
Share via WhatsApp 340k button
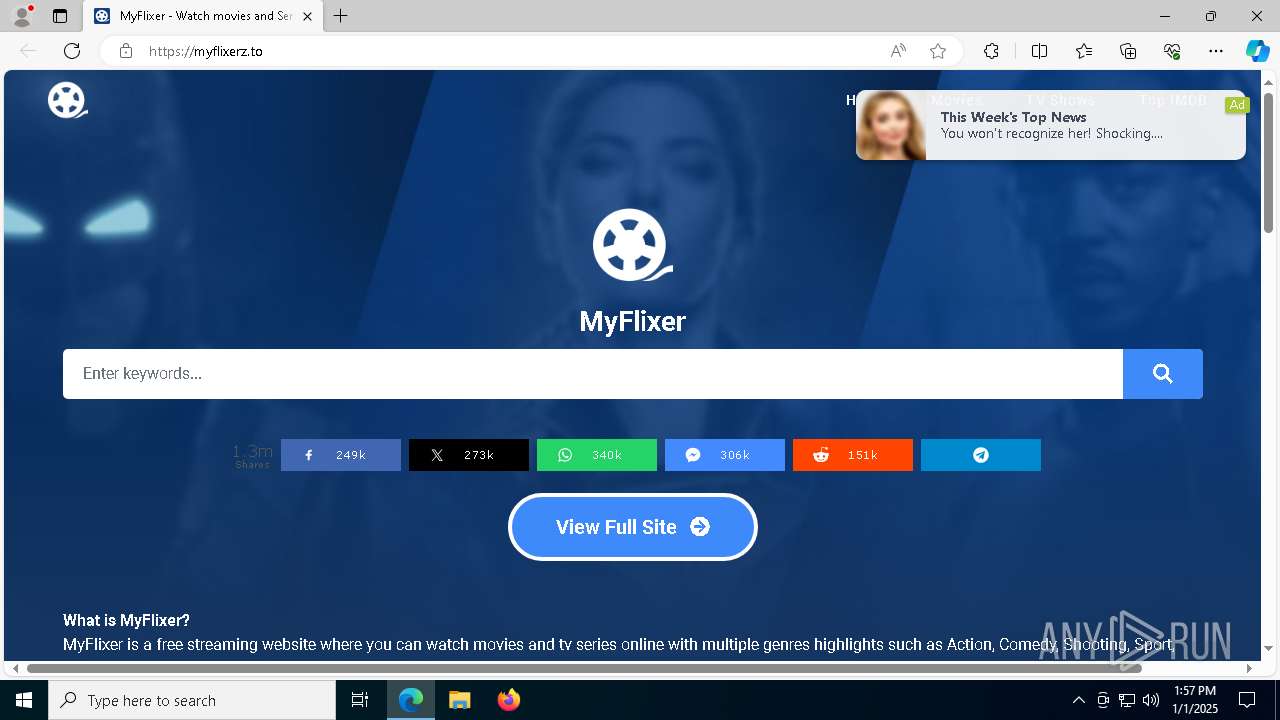tap(597, 455)
